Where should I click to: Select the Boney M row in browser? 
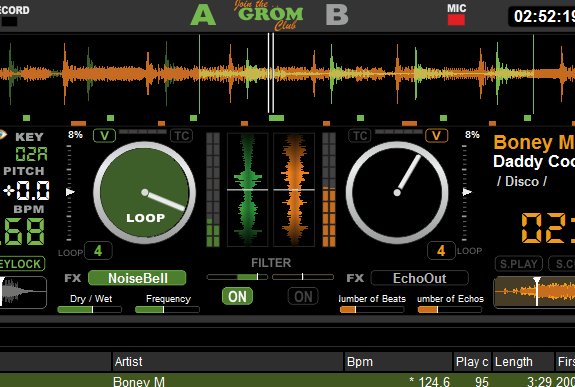pos(288,380)
